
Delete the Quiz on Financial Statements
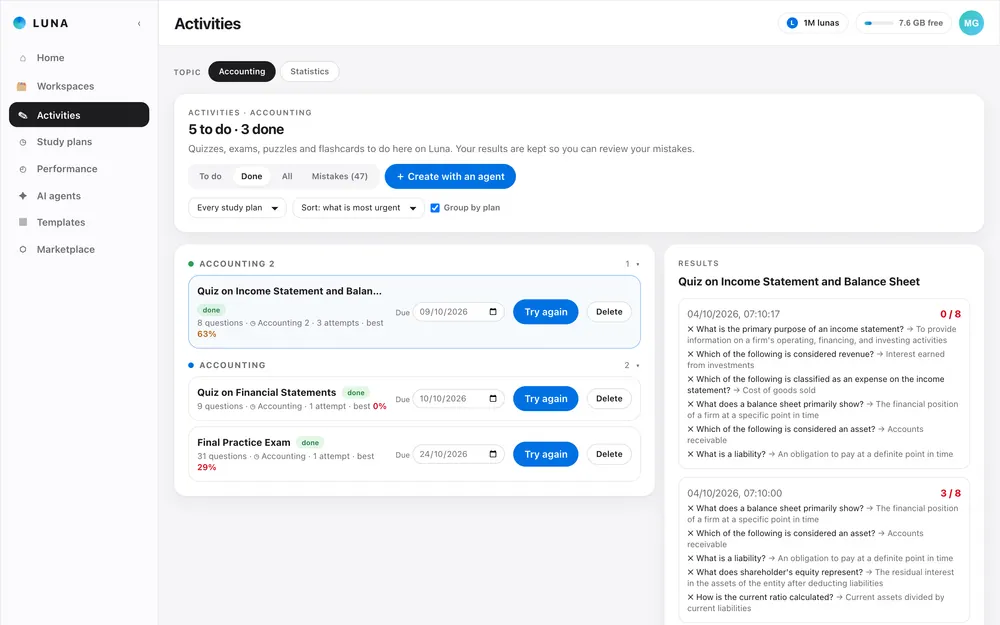(609, 399)
